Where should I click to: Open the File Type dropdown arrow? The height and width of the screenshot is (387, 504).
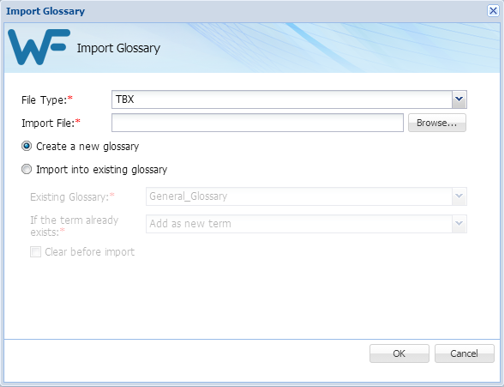coord(459,99)
